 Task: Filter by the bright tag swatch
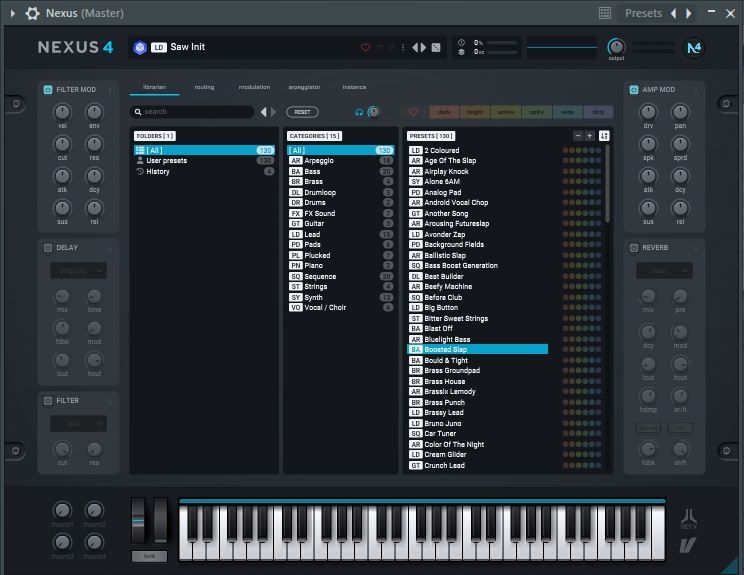[x=475, y=112]
